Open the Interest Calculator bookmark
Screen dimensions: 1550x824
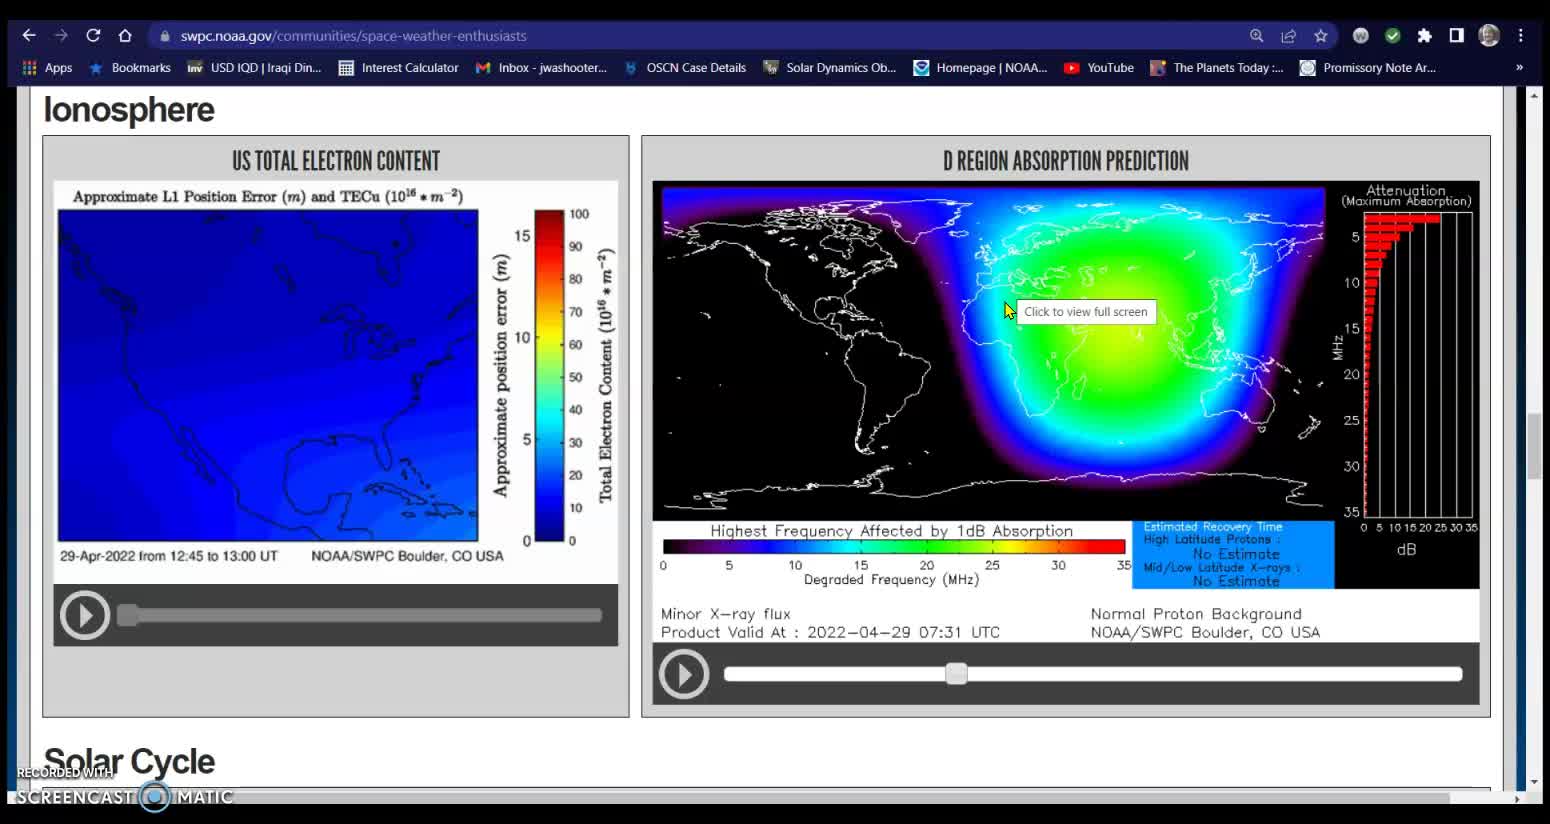[x=398, y=68]
